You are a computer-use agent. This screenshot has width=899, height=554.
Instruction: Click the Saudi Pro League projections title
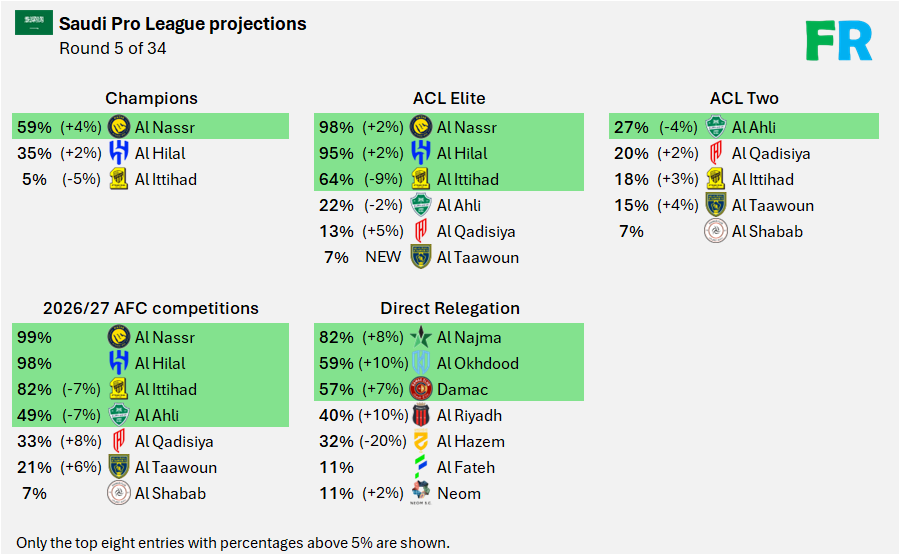183,23
